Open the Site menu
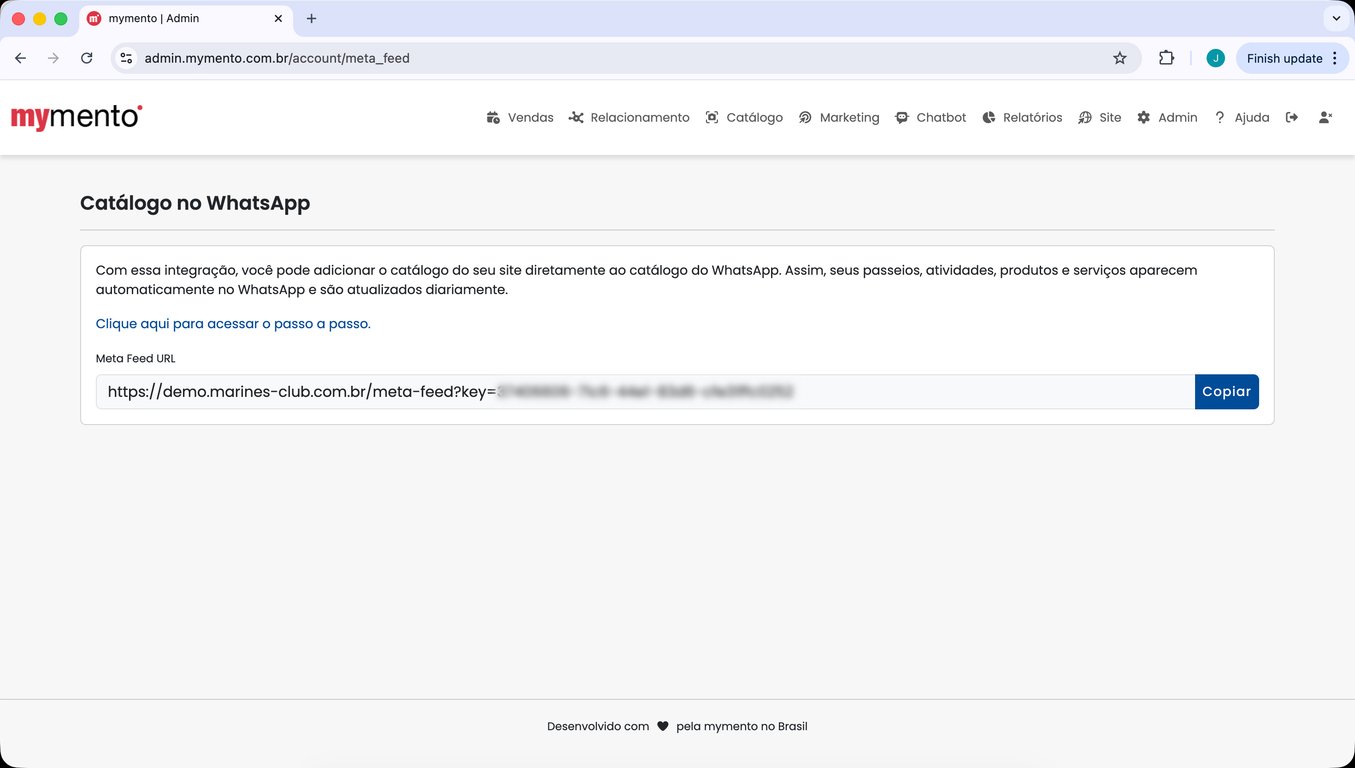 point(1099,117)
